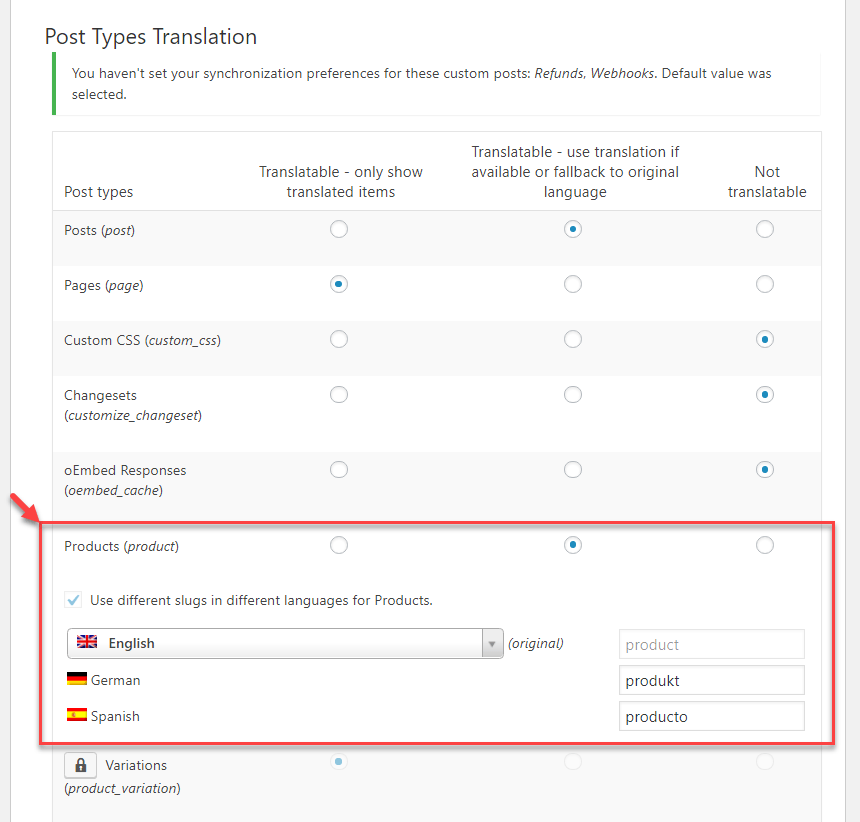Click the lock icon beside Variations

[x=81, y=765]
